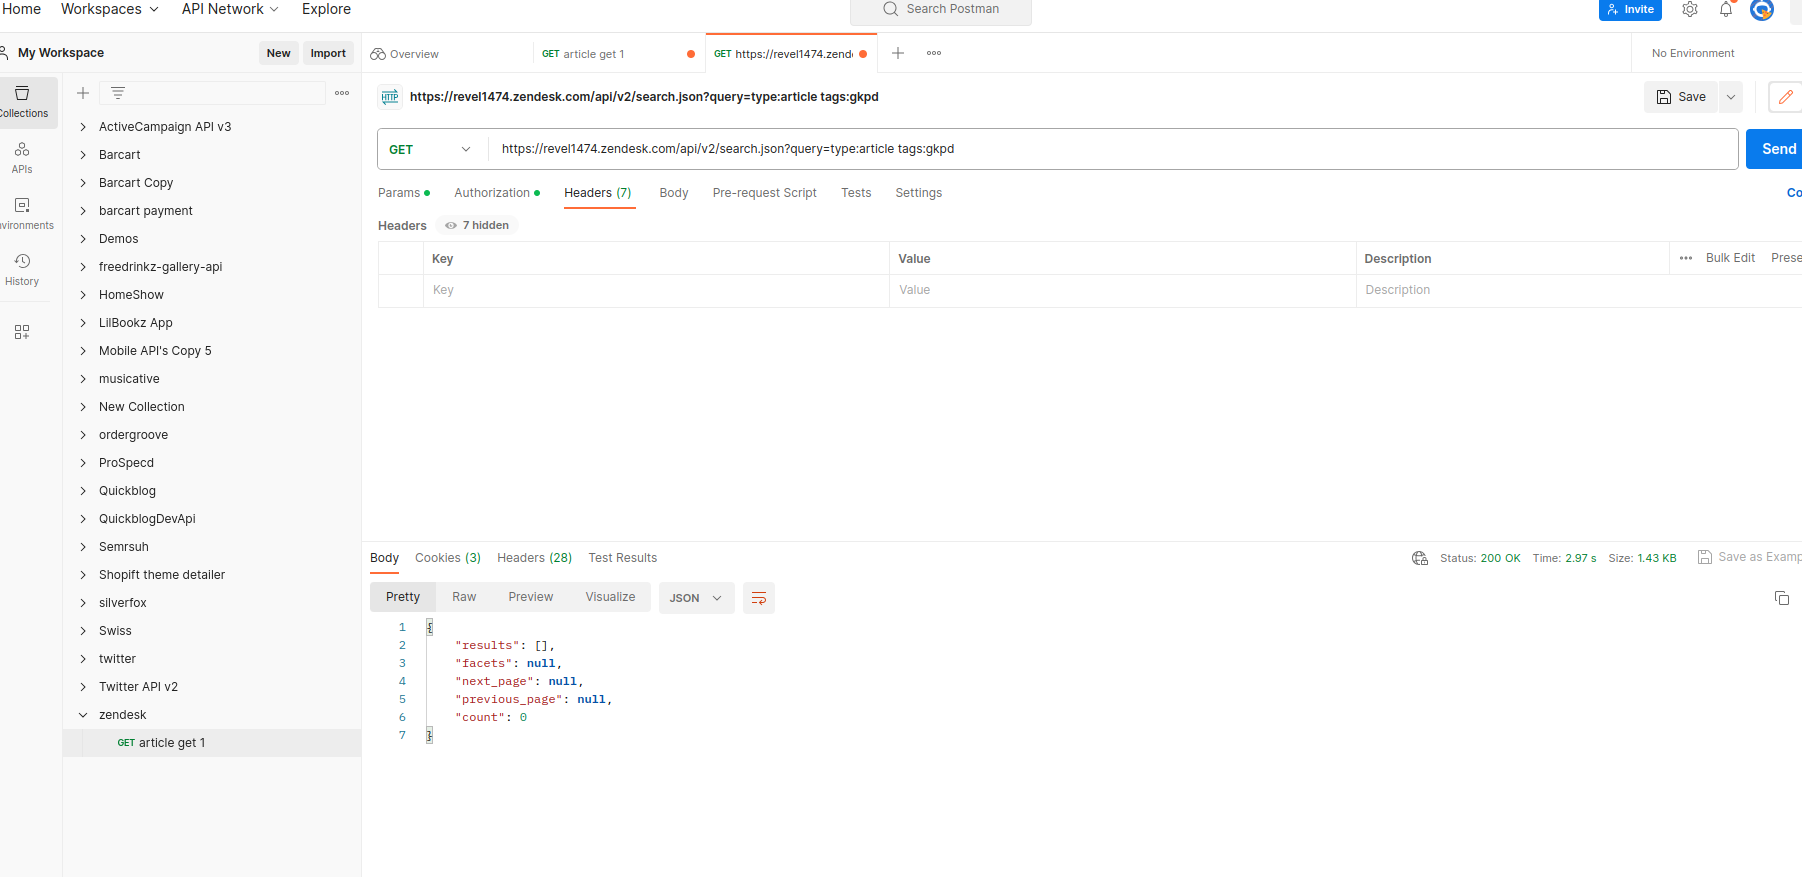Click the header Value input cell
Screen dimensions: 1802x877
[1122, 290]
